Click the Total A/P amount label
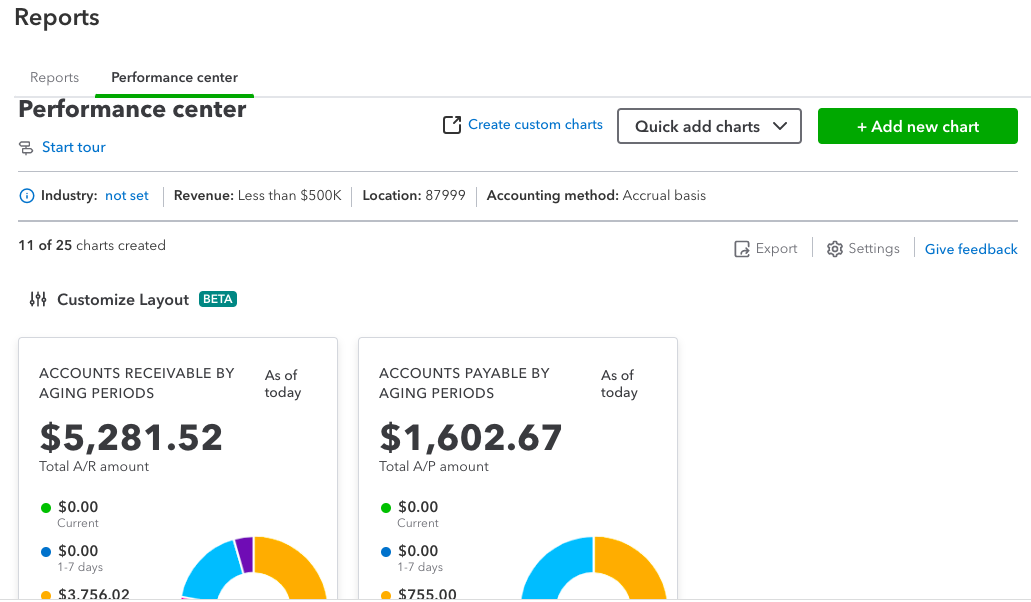1031x602 pixels. 434,467
